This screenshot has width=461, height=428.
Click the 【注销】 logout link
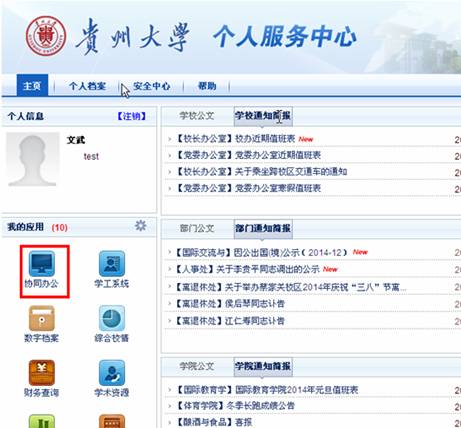pyautogui.click(x=131, y=116)
